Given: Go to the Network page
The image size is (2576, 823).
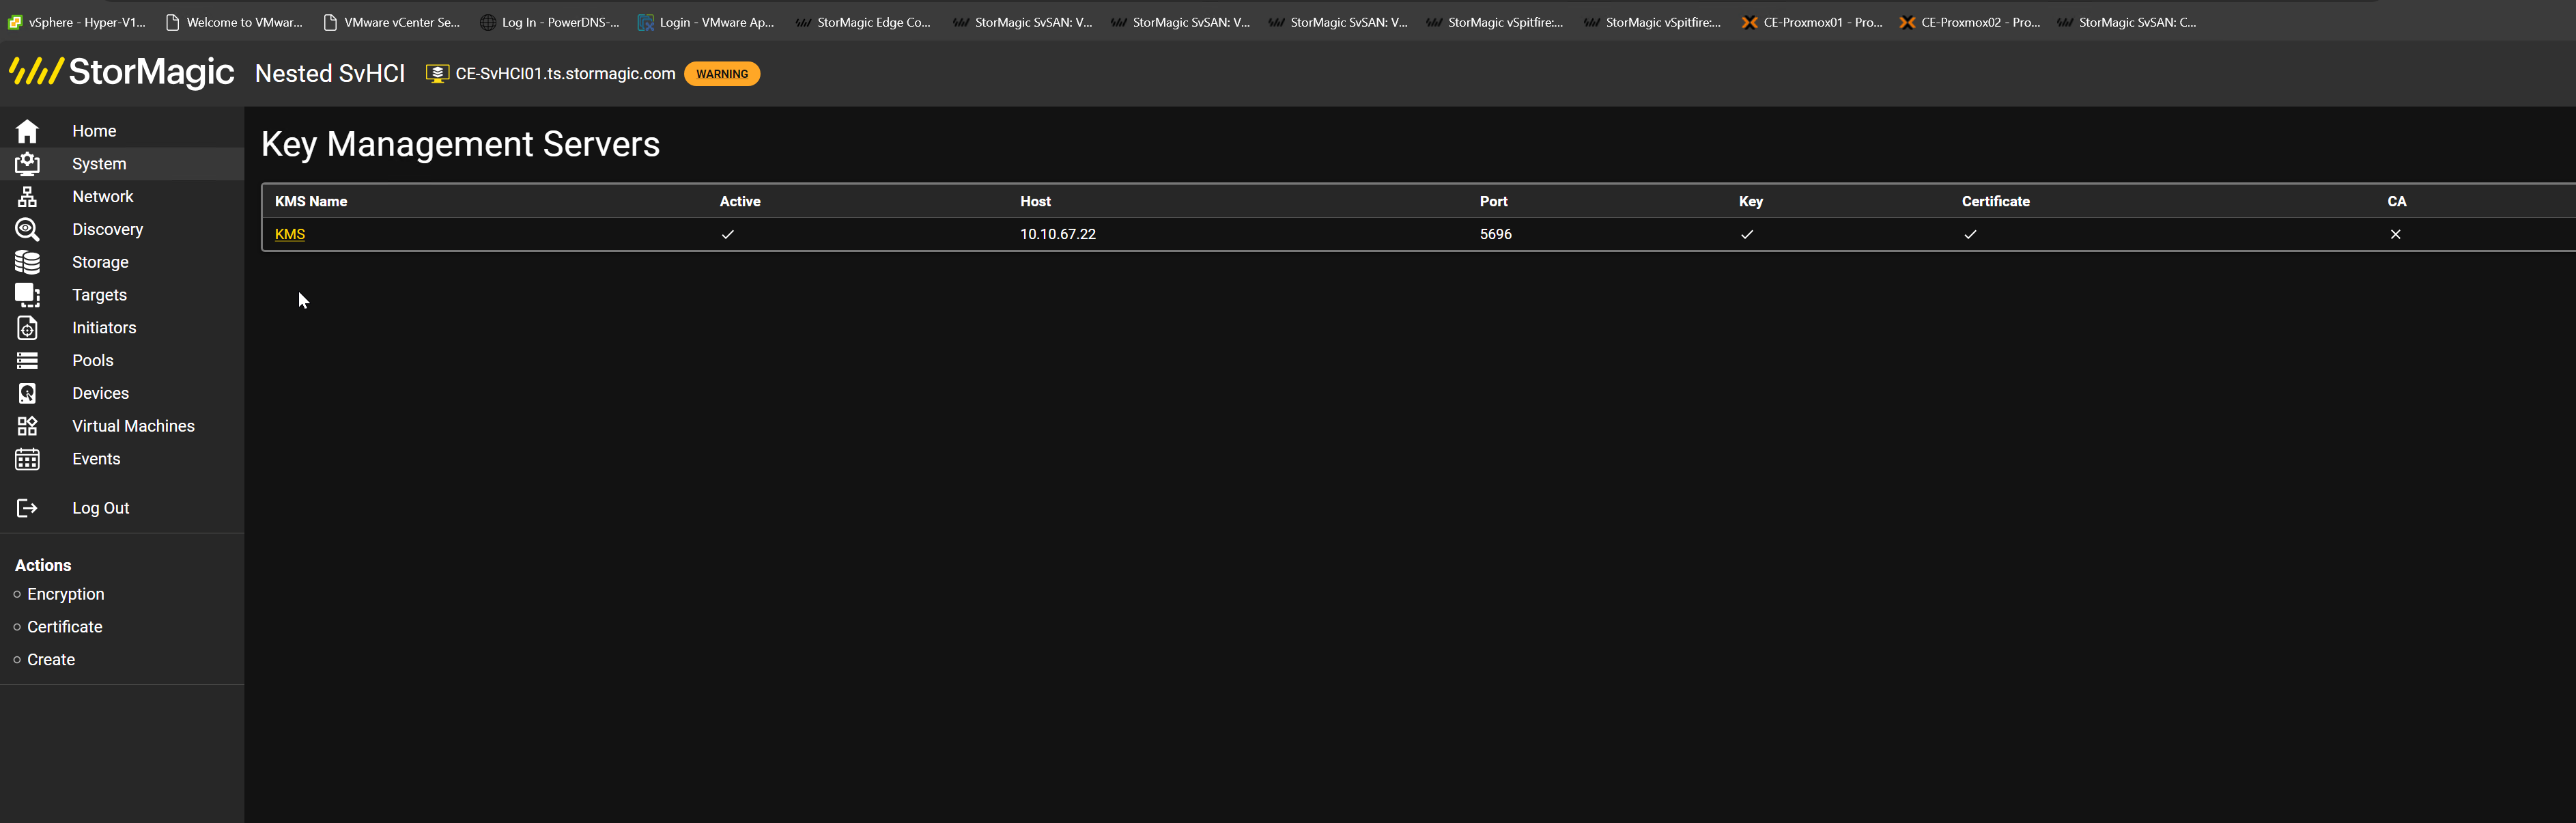Looking at the screenshot, I should click(x=102, y=197).
